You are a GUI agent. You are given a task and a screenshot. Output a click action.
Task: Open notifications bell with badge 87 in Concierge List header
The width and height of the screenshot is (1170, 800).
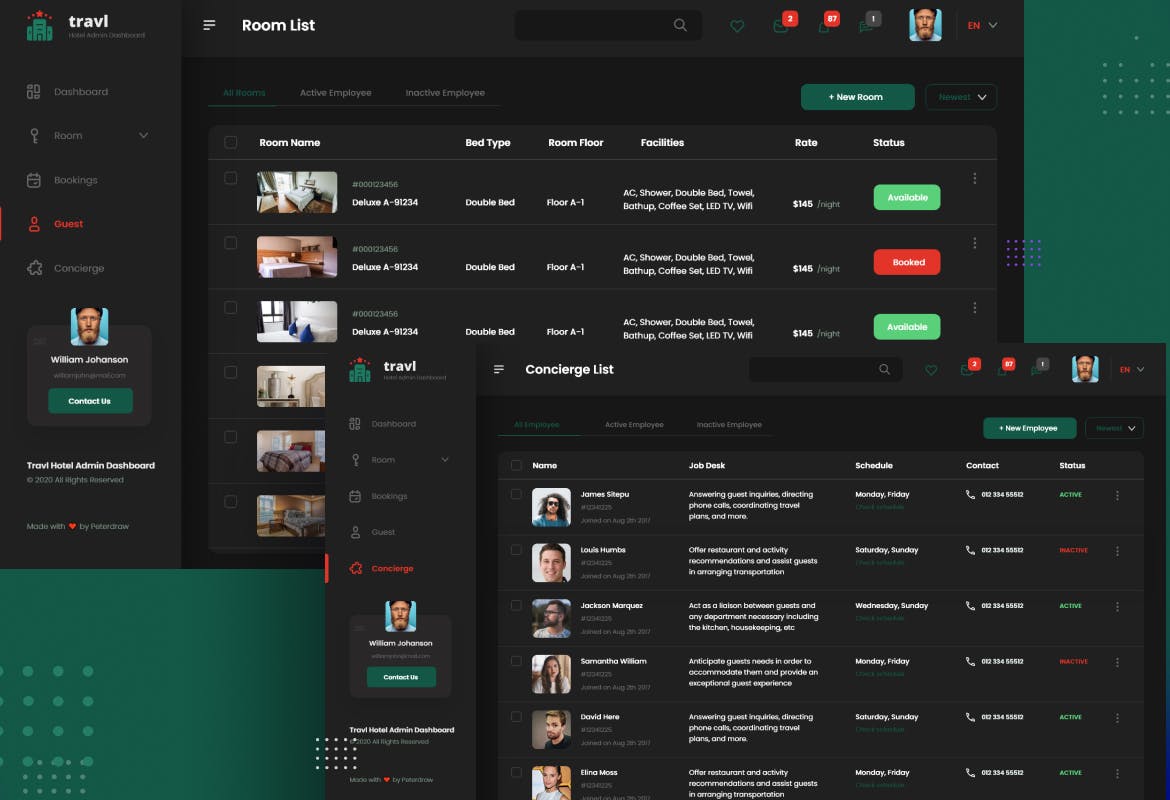pos(1001,371)
